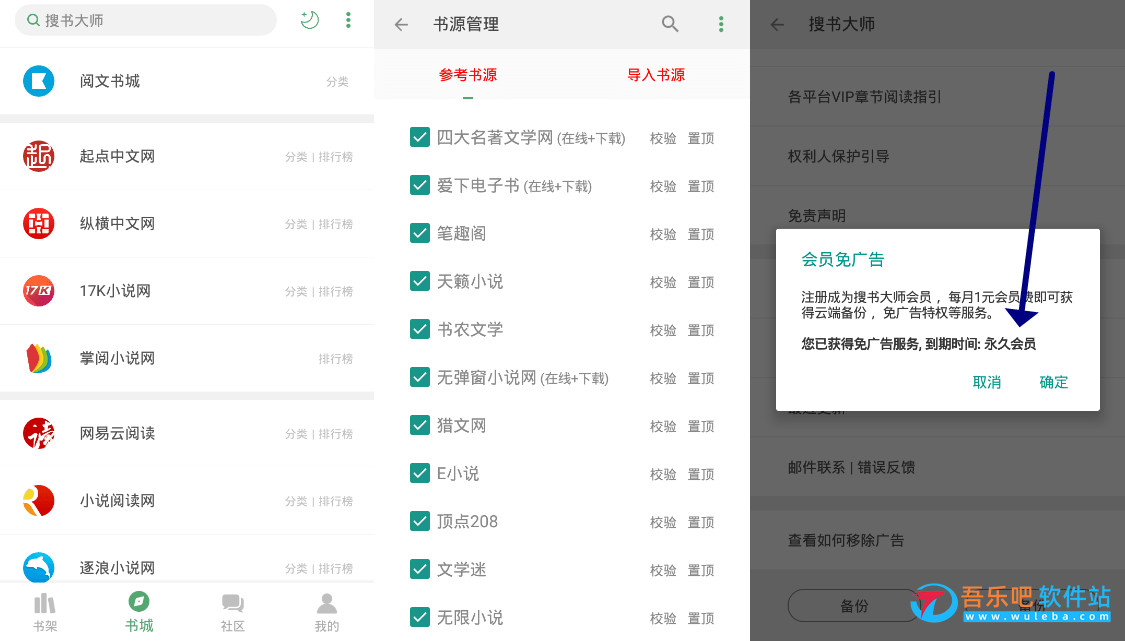
Task: Toggle night mode moon icon
Action: click(x=309, y=20)
